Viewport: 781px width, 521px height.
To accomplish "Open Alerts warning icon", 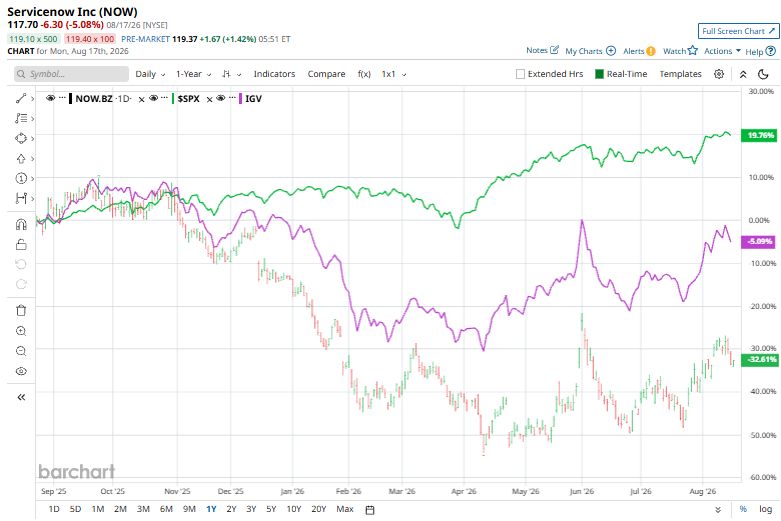I will [x=651, y=51].
